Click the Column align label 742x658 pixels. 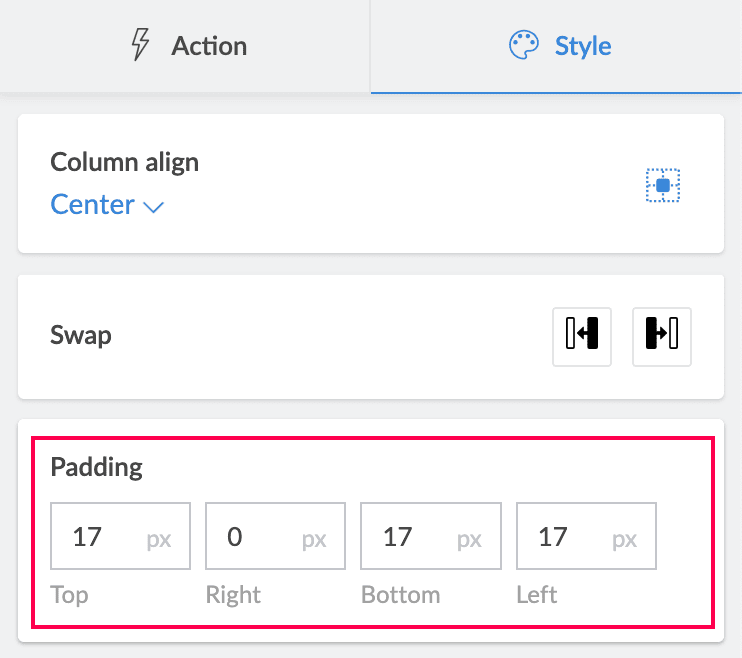(124, 162)
